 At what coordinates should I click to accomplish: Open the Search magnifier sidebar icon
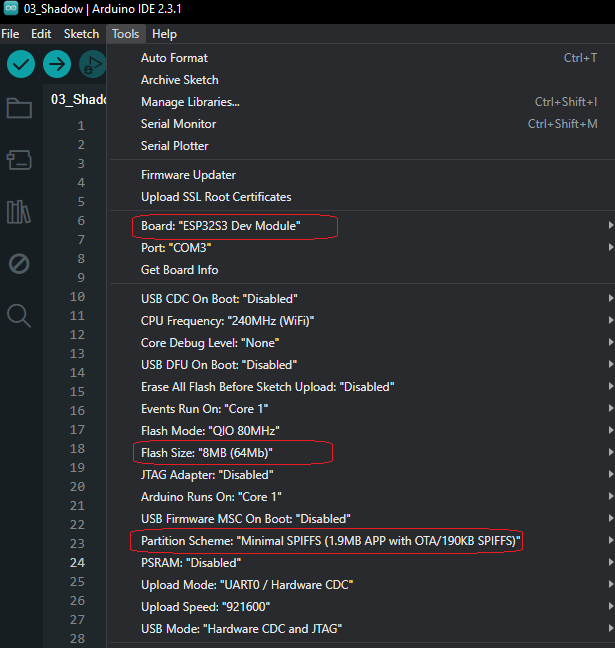click(19, 316)
